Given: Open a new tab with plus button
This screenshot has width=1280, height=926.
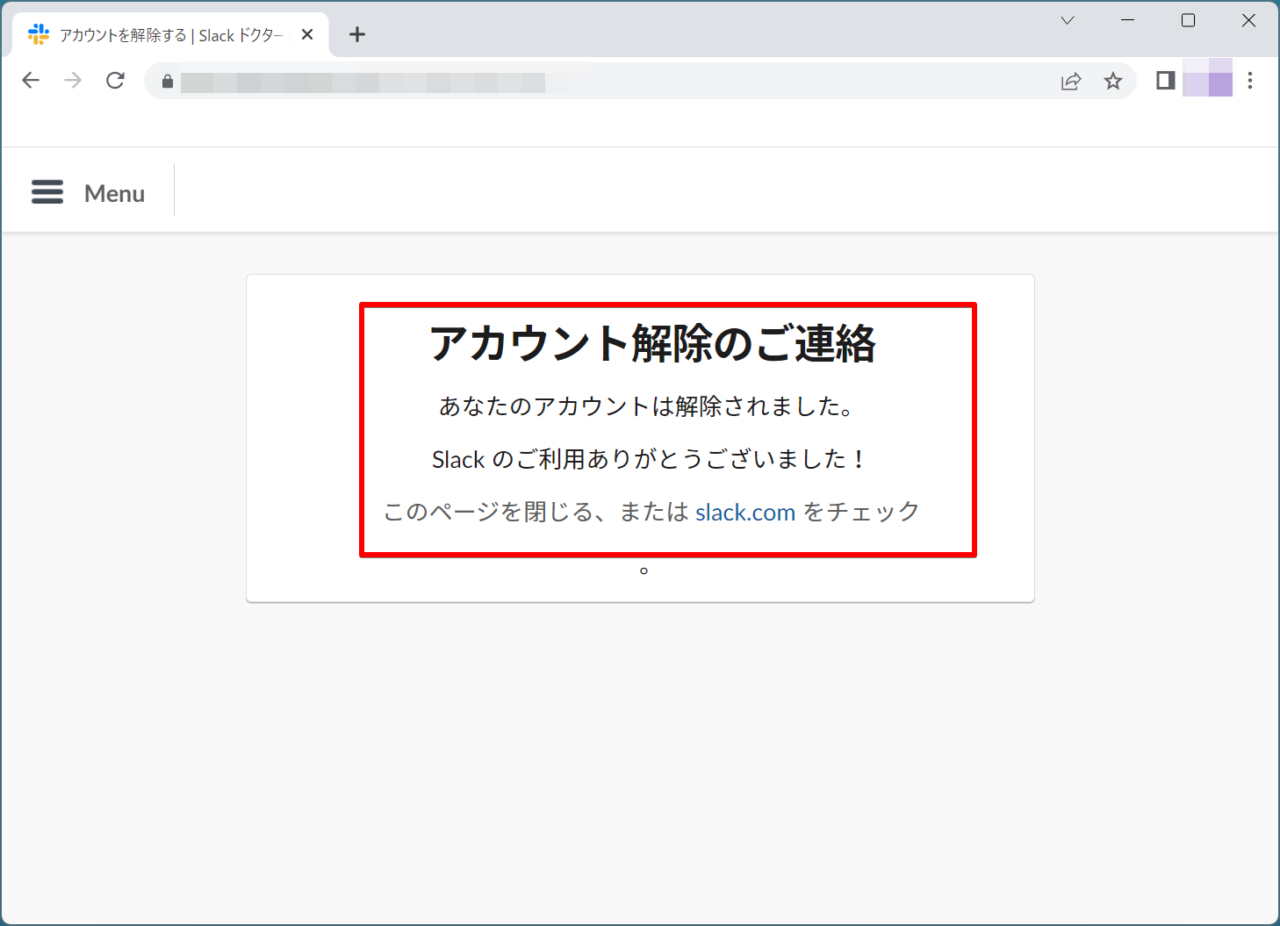Looking at the screenshot, I should pyautogui.click(x=357, y=35).
